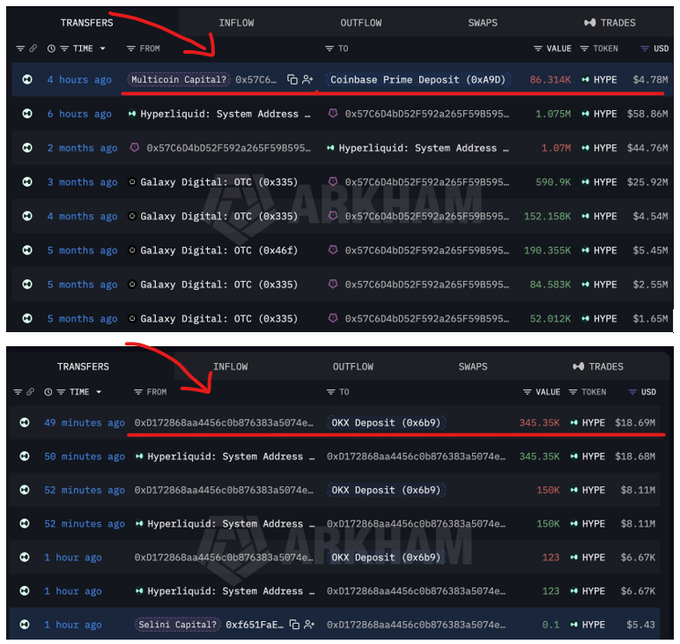The height and width of the screenshot is (644, 680).
Task: Click clock icon in top panel header
Action: 51,49
